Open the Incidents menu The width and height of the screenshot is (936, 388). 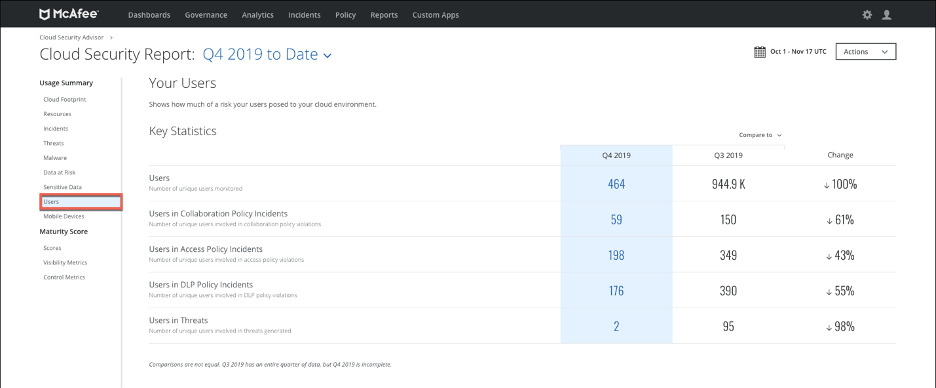coord(304,15)
